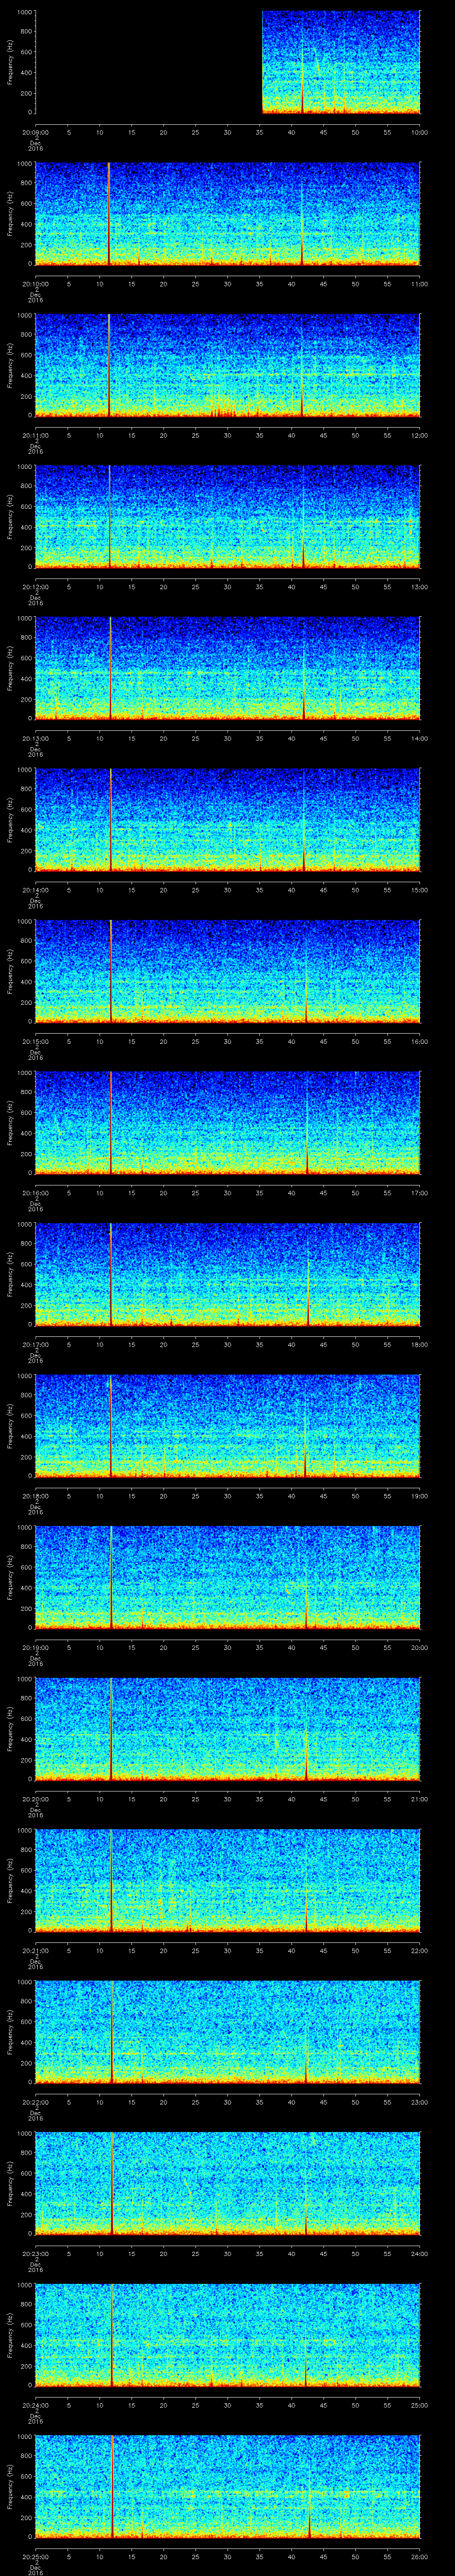Click the spectrogram panel starting at 20:20:00
The image size is (455, 2576).
(x=228, y=1729)
